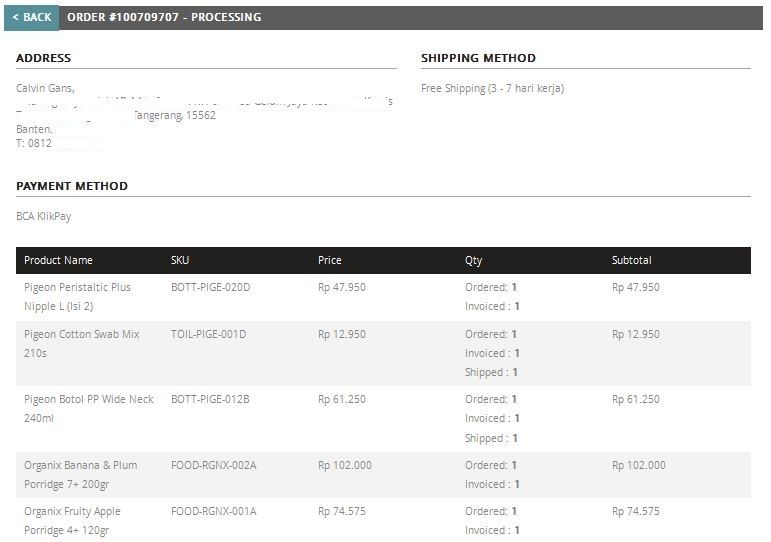Select product 'Pigeon Botol PP Wide Neck 240ml'
Screen dimensions: 771x542
pyautogui.click(x=89, y=409)
